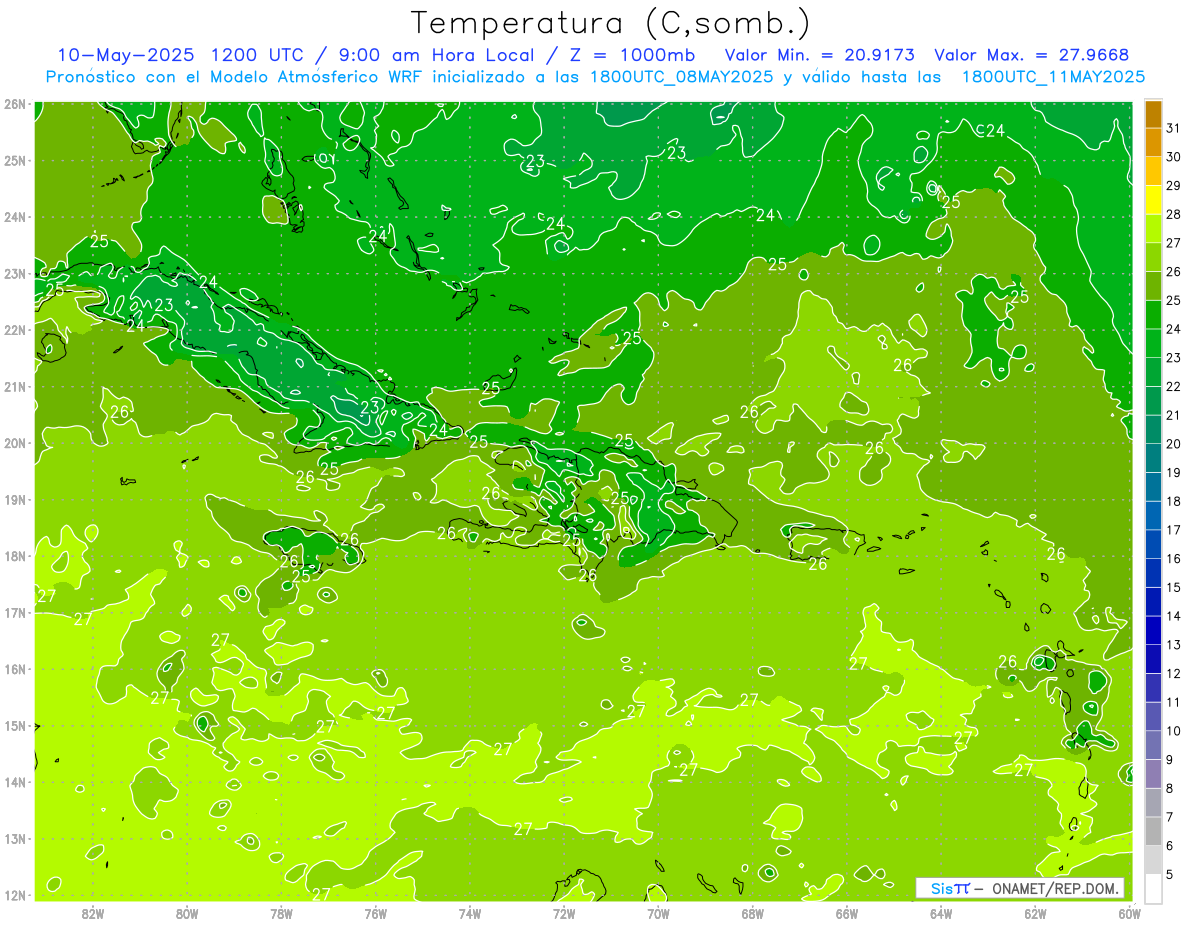Image resolution: width=1200 pixels, height=927 pixels.
Task: Select the gray swatch between legend 6 and 7
Action: coord(1153,830)
